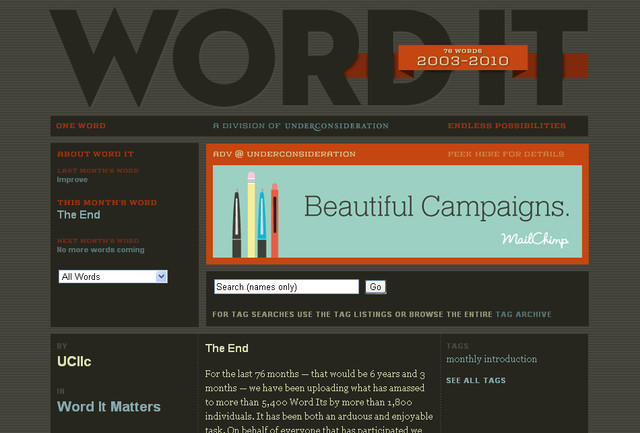Image resolution: width=640 pixels, height=433 pixels.
Task: Click the orange 76 Words 2003-2010 badge
Action: point(463,58)
